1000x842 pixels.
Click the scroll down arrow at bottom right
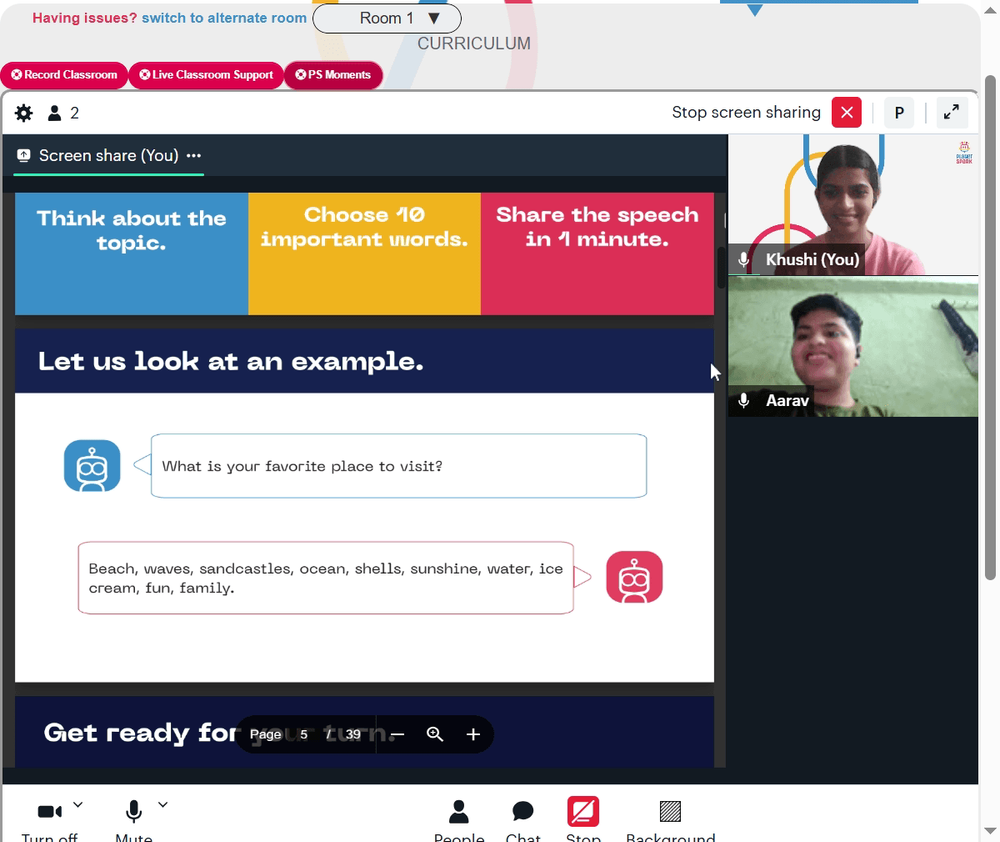tap(990, 831)
